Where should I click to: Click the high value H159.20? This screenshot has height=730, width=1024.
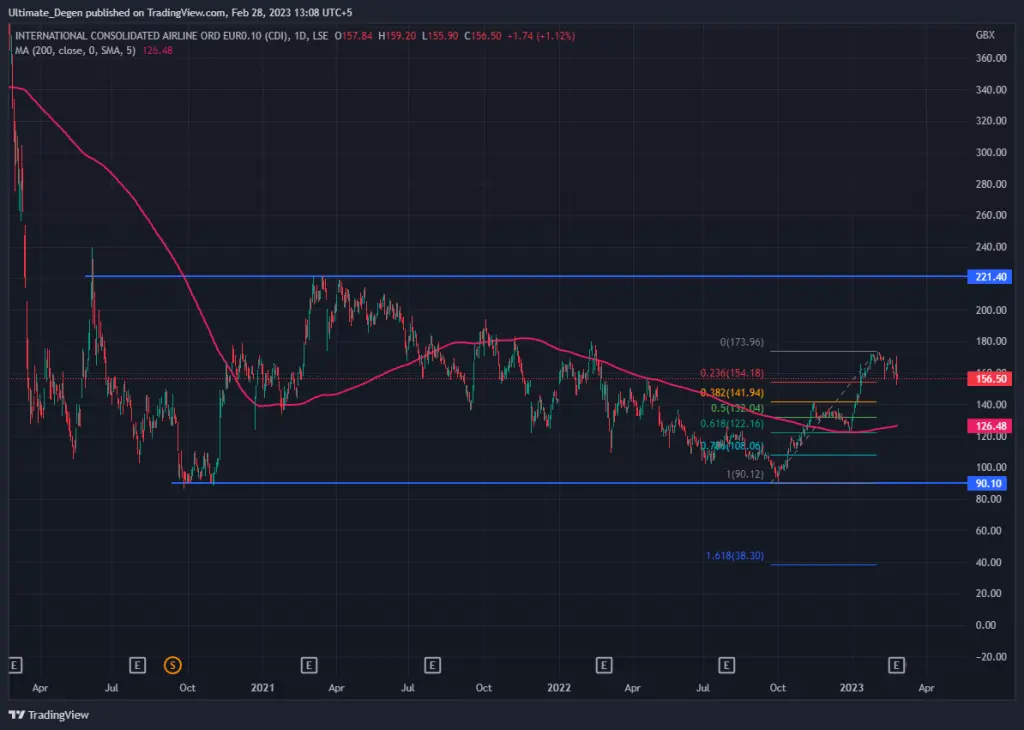(397, 36)
